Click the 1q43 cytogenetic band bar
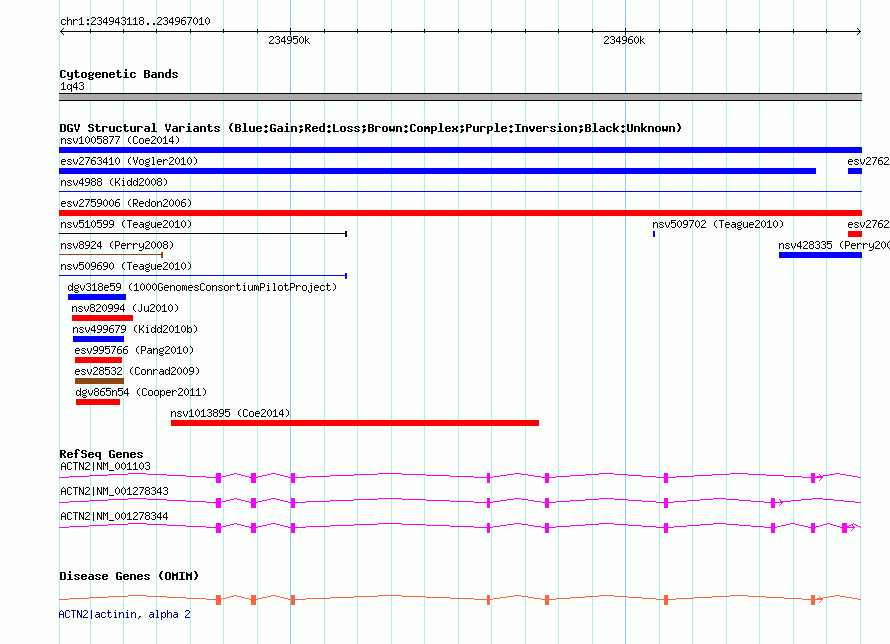This screenshot has width=890, height=644. point(460,97)
